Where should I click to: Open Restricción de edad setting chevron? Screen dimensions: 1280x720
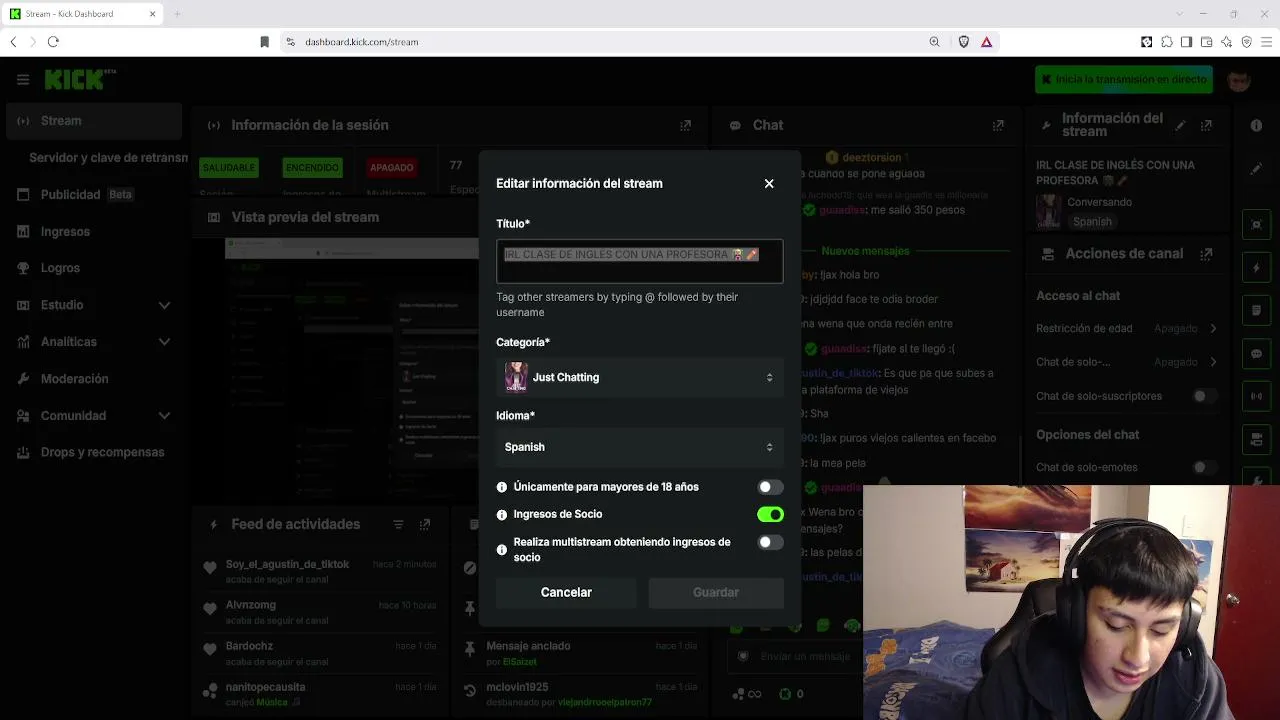click(1213, 328)
